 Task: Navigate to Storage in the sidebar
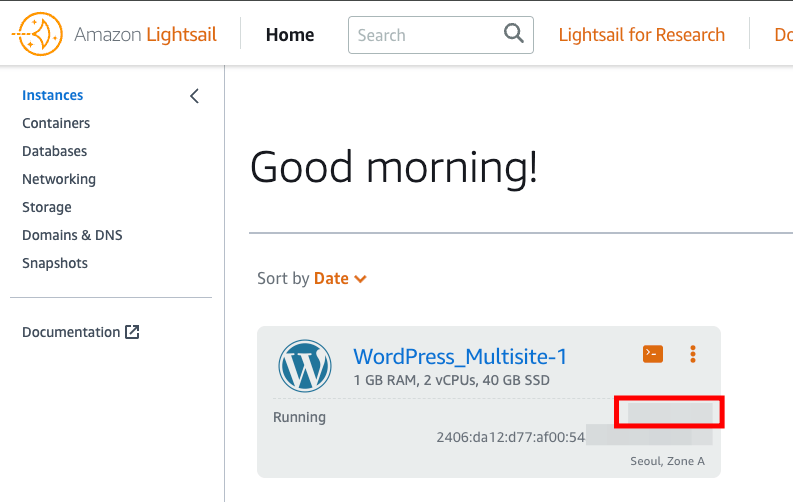47,207
